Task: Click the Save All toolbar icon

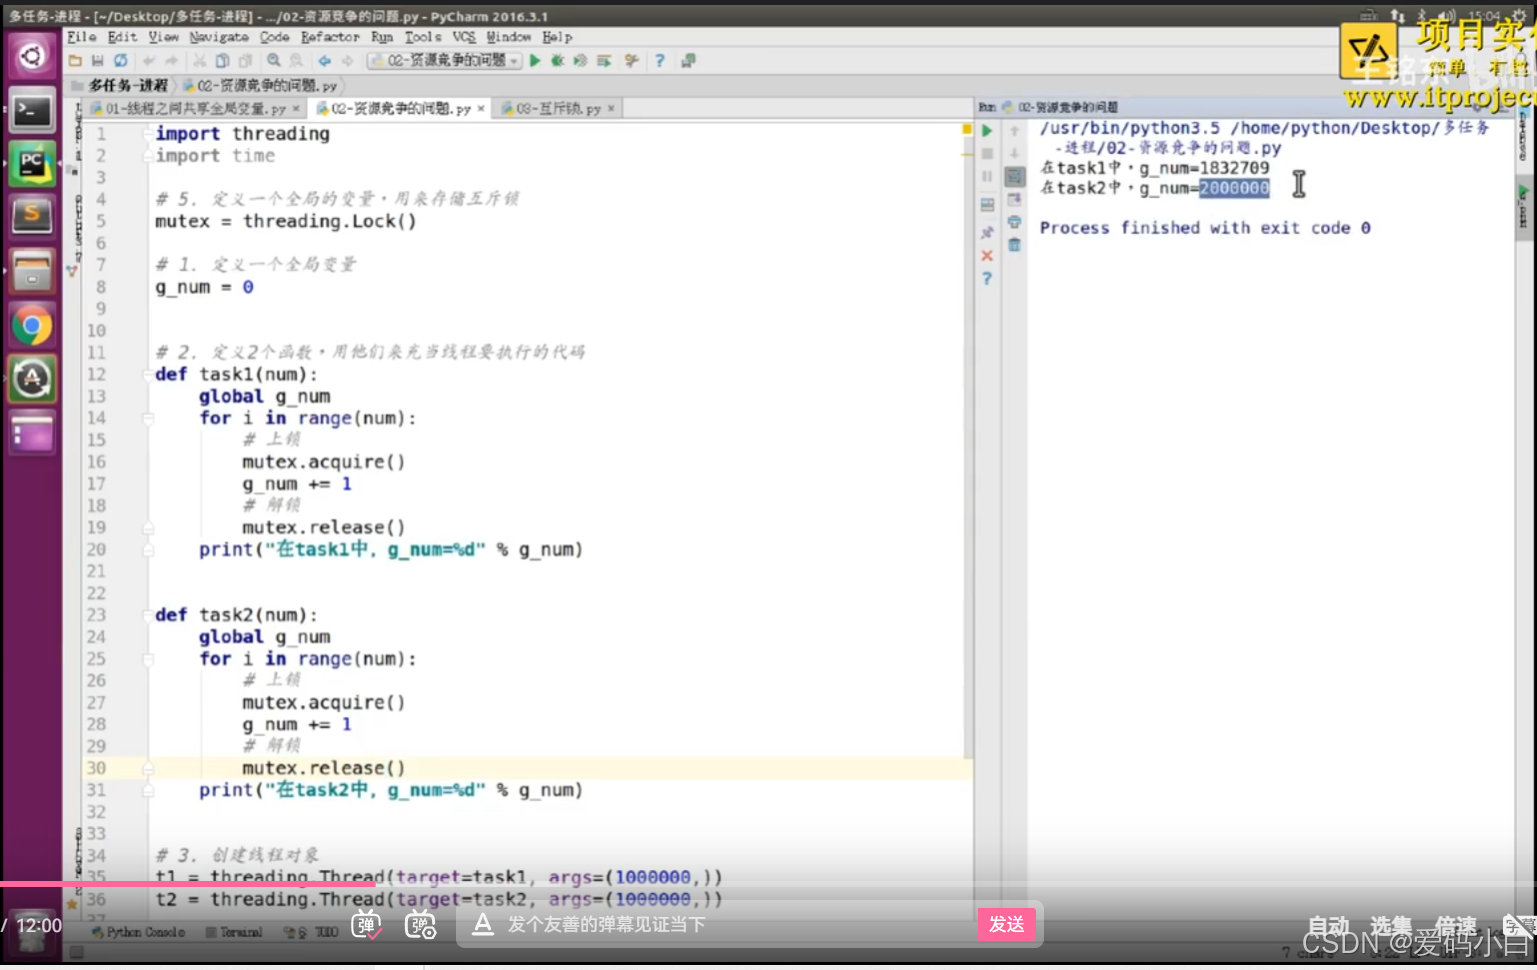Action: pos(97,61)
